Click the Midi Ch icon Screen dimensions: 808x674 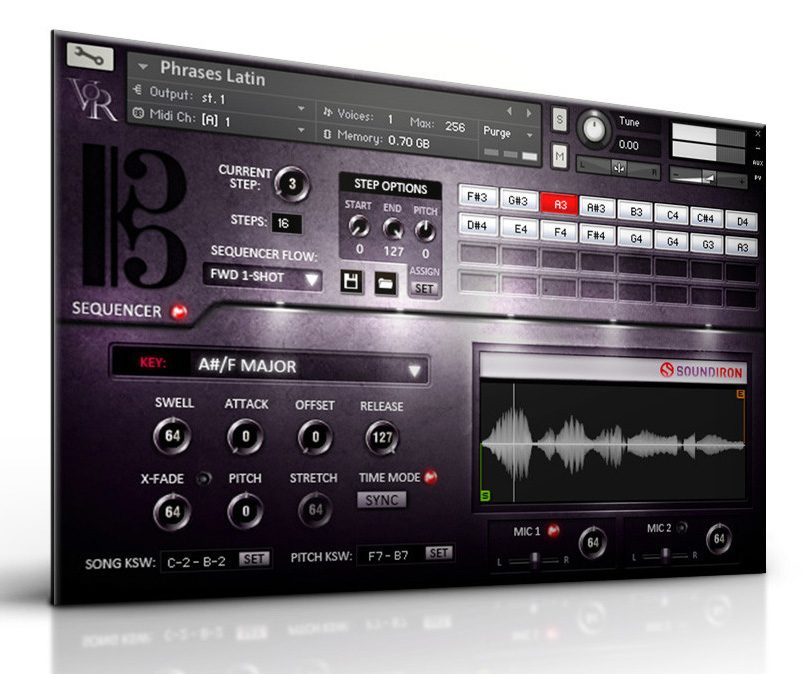(138, 112)
